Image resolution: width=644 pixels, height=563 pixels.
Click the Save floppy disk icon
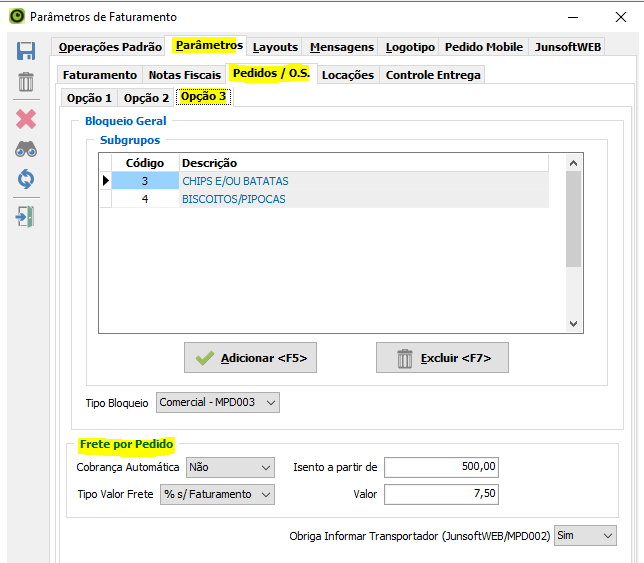26,51
